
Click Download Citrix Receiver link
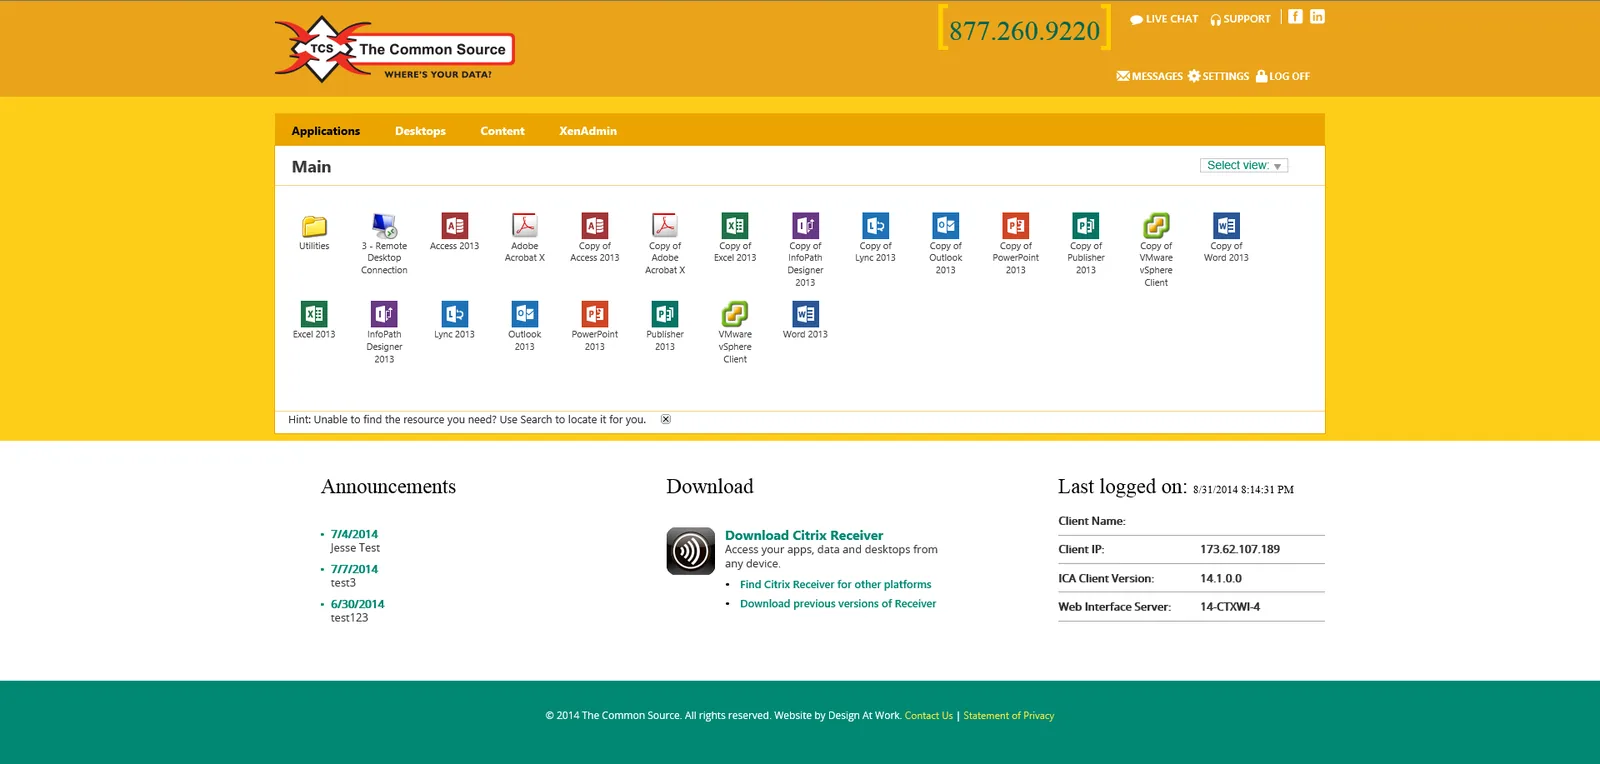804,536
